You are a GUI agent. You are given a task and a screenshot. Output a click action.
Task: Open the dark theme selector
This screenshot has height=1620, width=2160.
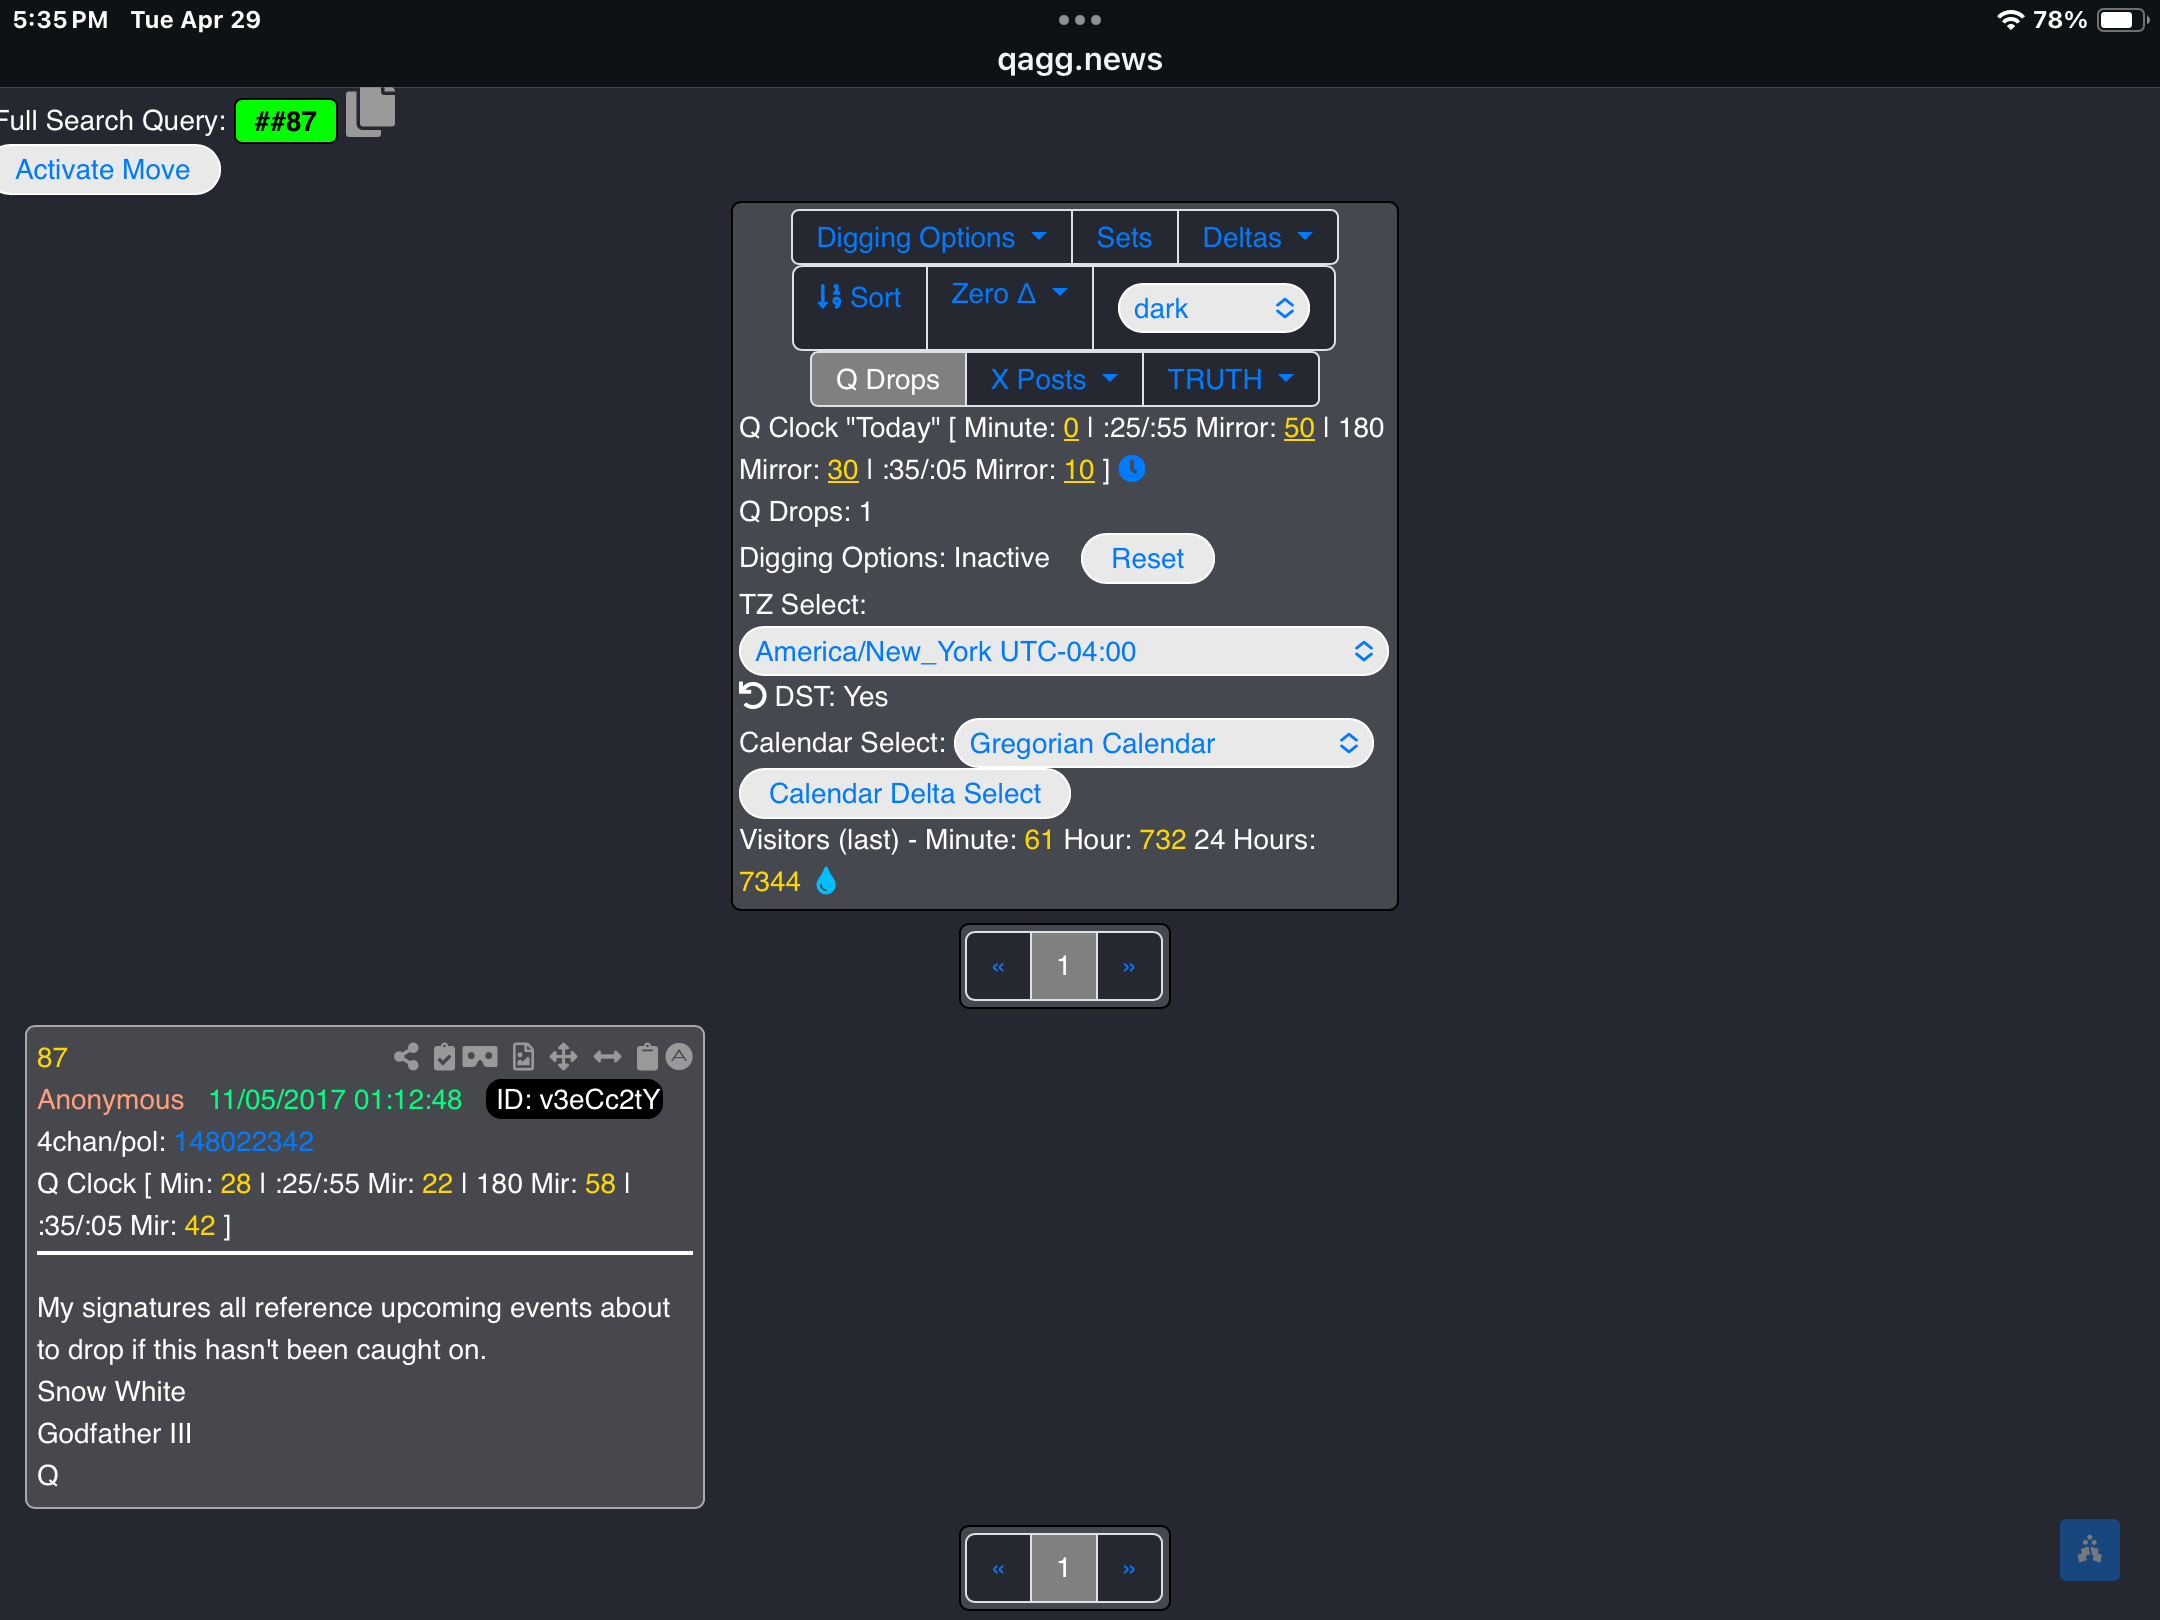tap(1213, 309)
